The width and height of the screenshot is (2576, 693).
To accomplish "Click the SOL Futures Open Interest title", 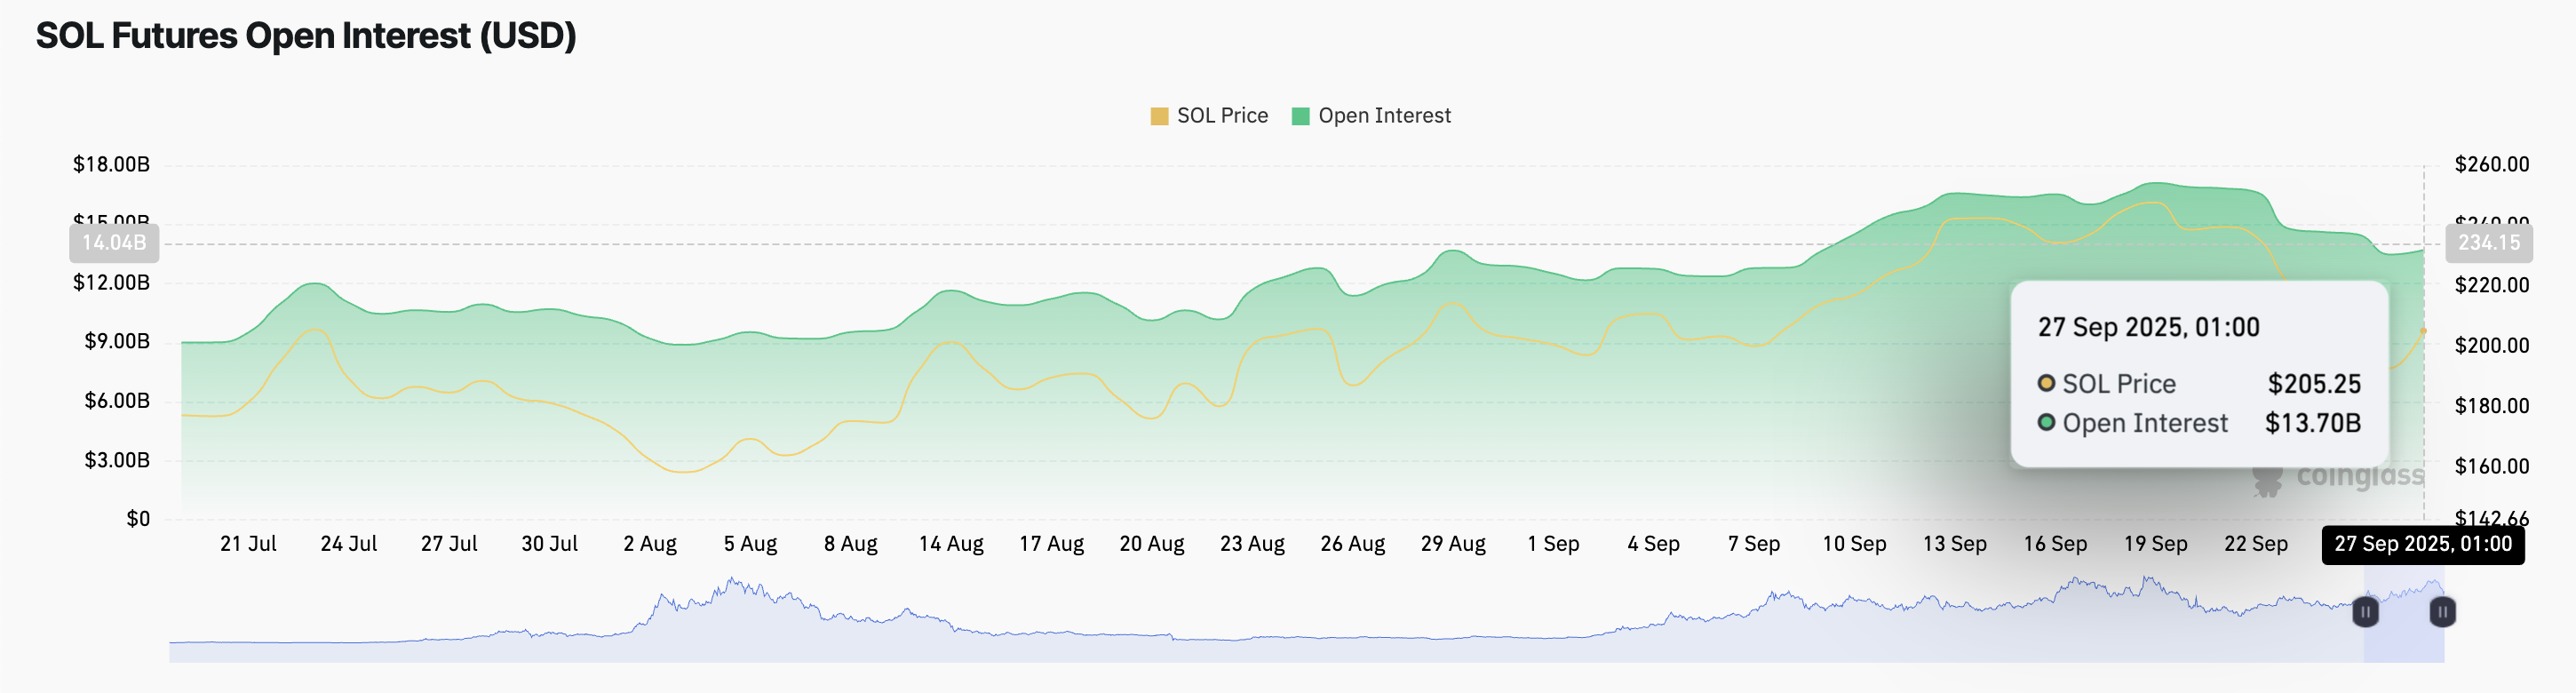I will (305, 36).
